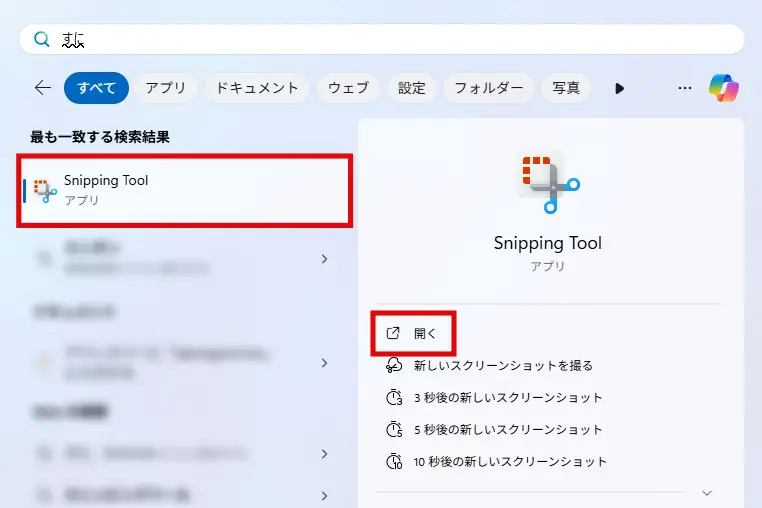Choose 10 秒後の新しいスクリーンショット
The image size is (762, 508).
coord(510,462)
